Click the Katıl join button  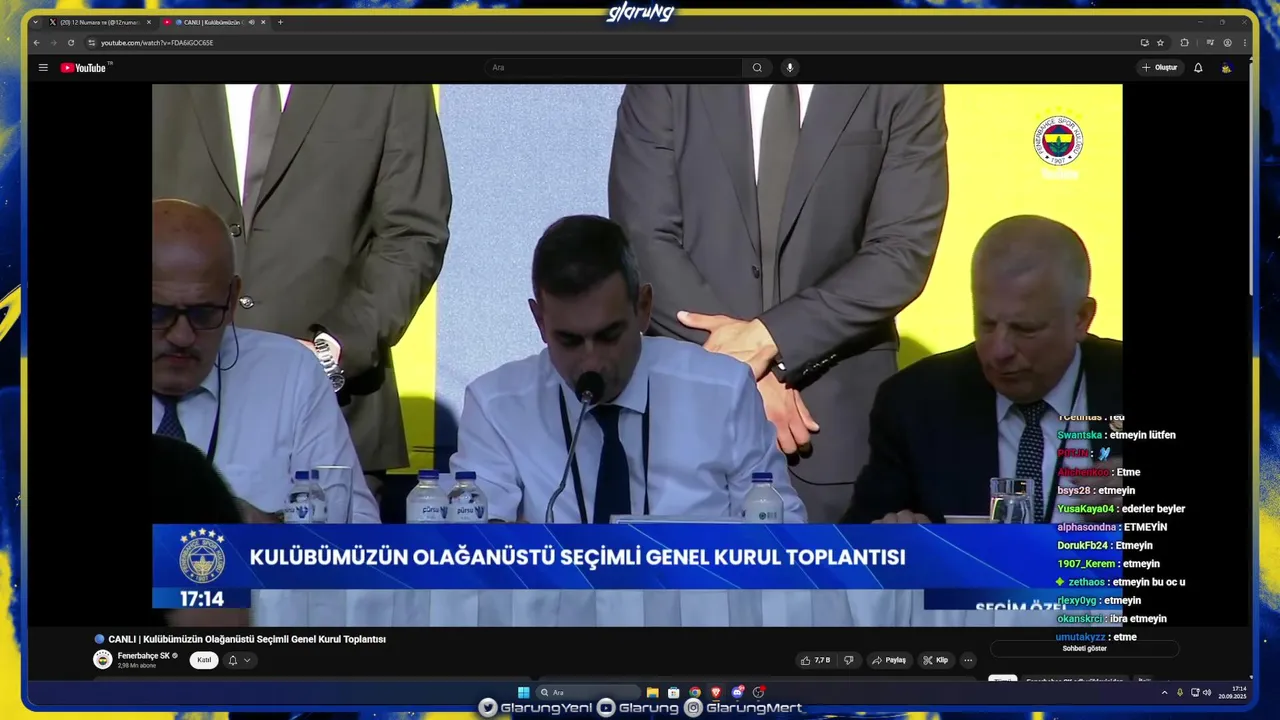(204, 660)
